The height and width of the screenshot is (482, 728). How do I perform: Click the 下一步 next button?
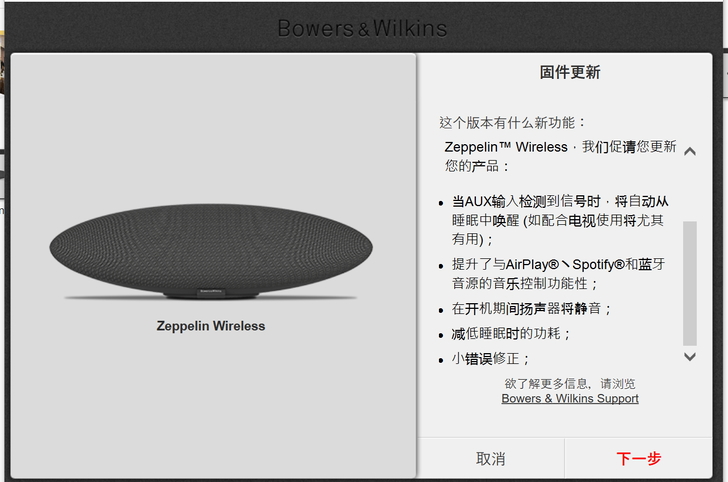coord(638,458)
